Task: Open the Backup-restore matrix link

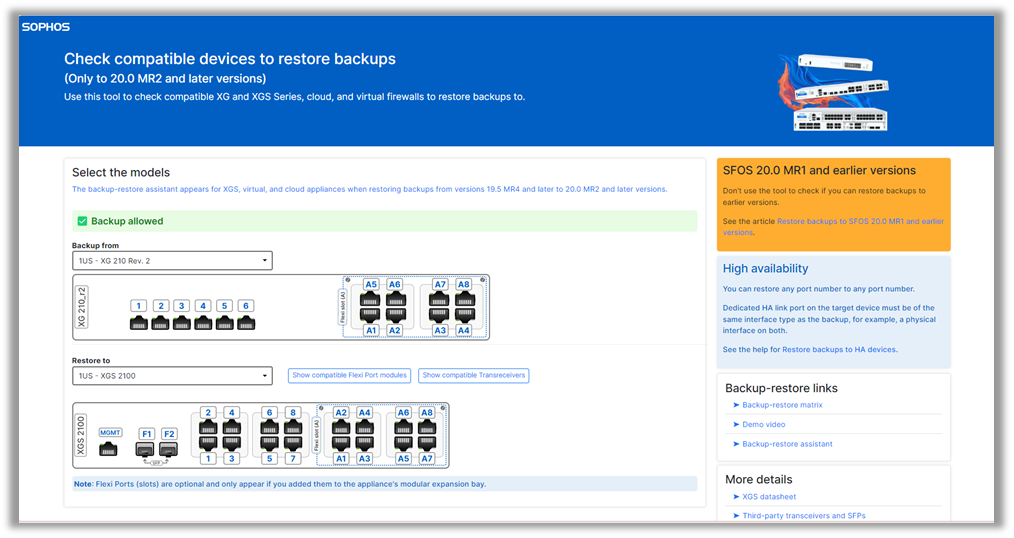Action: tap(782, 405)
